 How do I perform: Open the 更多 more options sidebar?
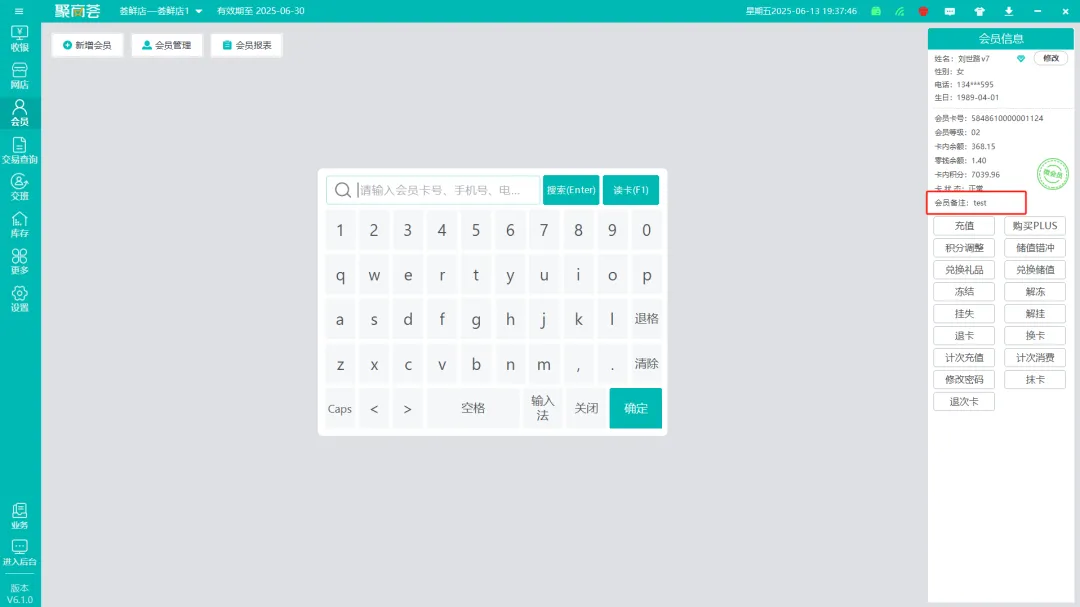click(x=20, y=262)
